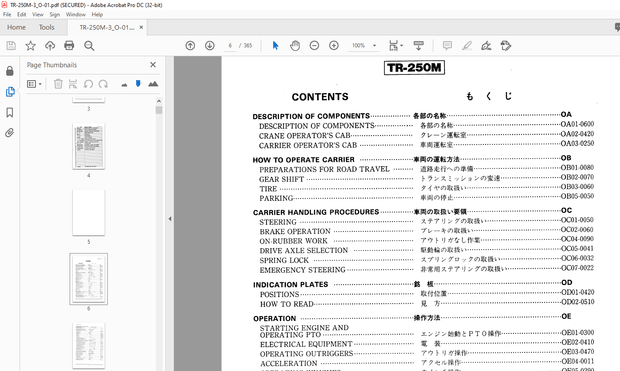The image size is (620, 371).
Task: Add a comment sticky note
Action: point(447,45)
